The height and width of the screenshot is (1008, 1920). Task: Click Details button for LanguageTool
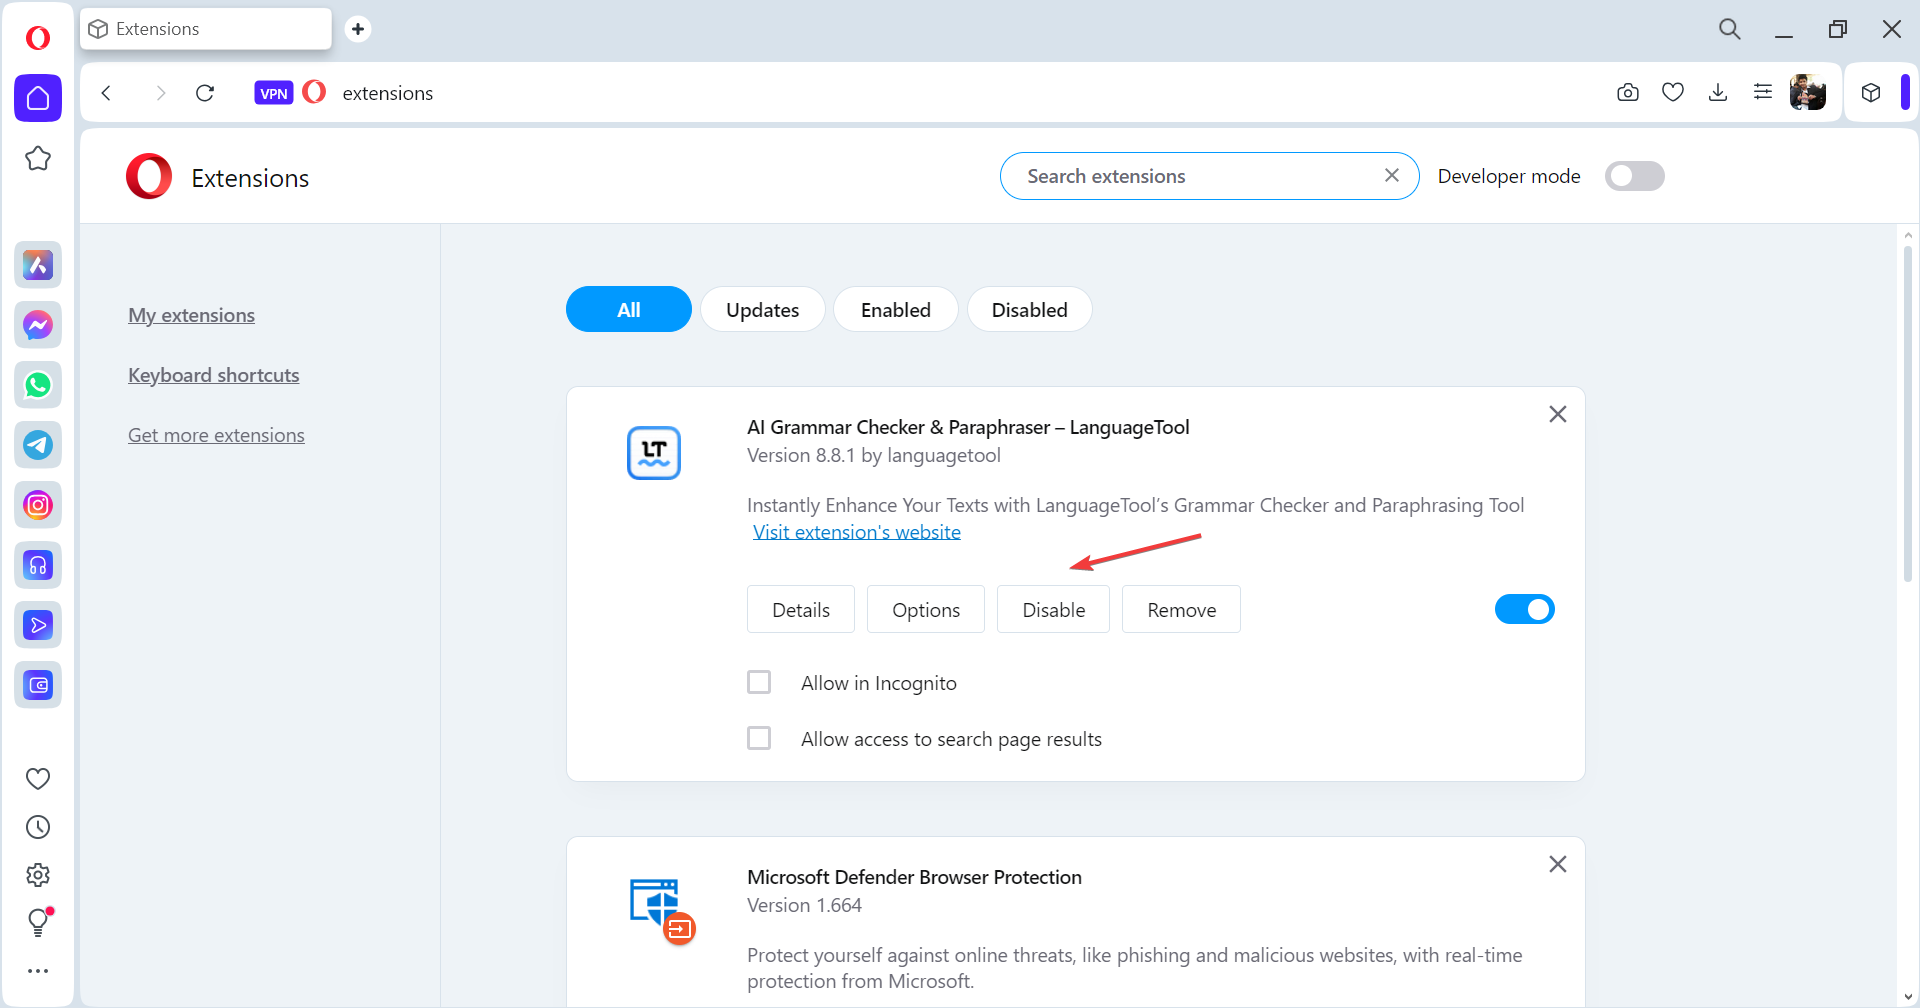pyautogui.click(x=801, y=609)
